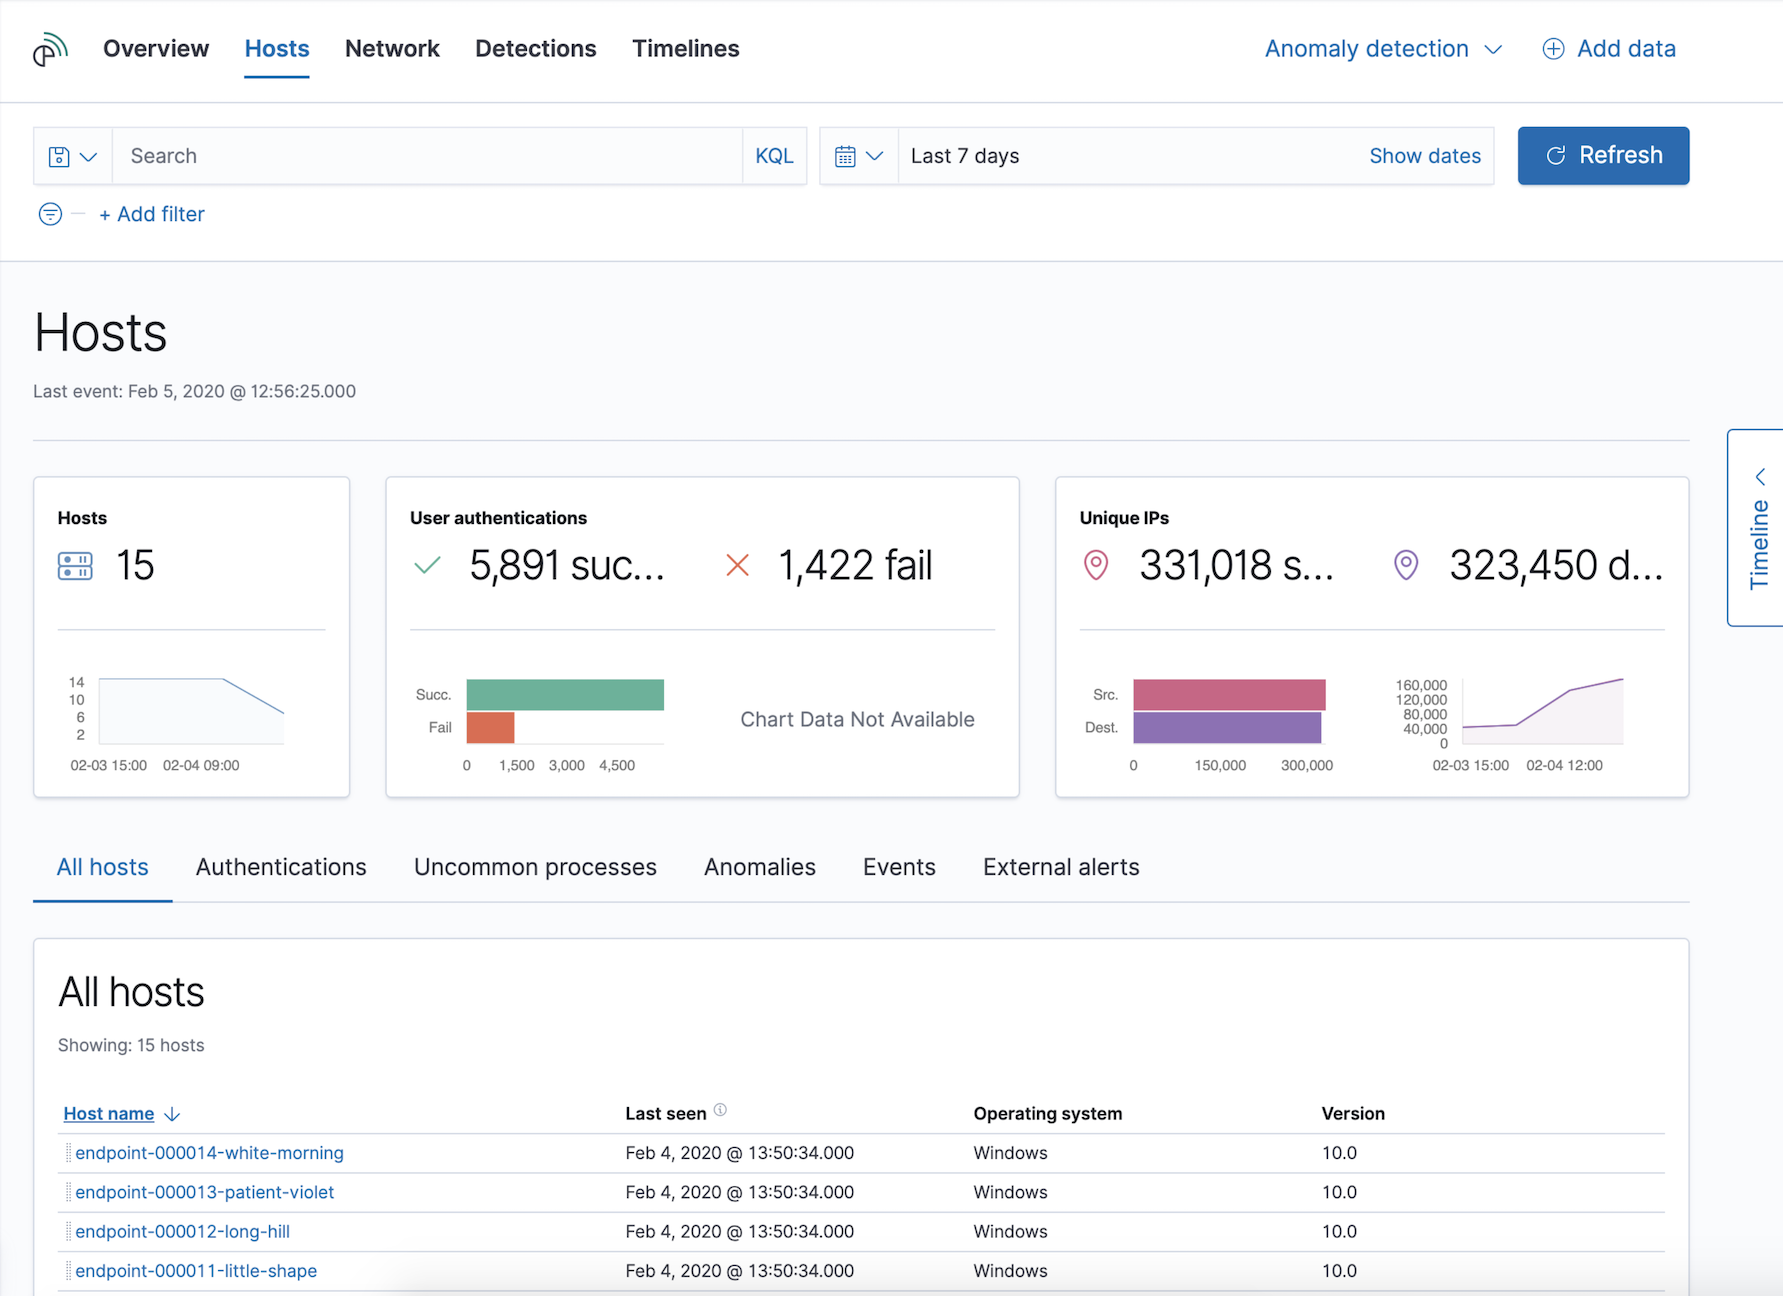
Task: Expand the Timeline flyout panel
Action: (x=1758, y=528)
